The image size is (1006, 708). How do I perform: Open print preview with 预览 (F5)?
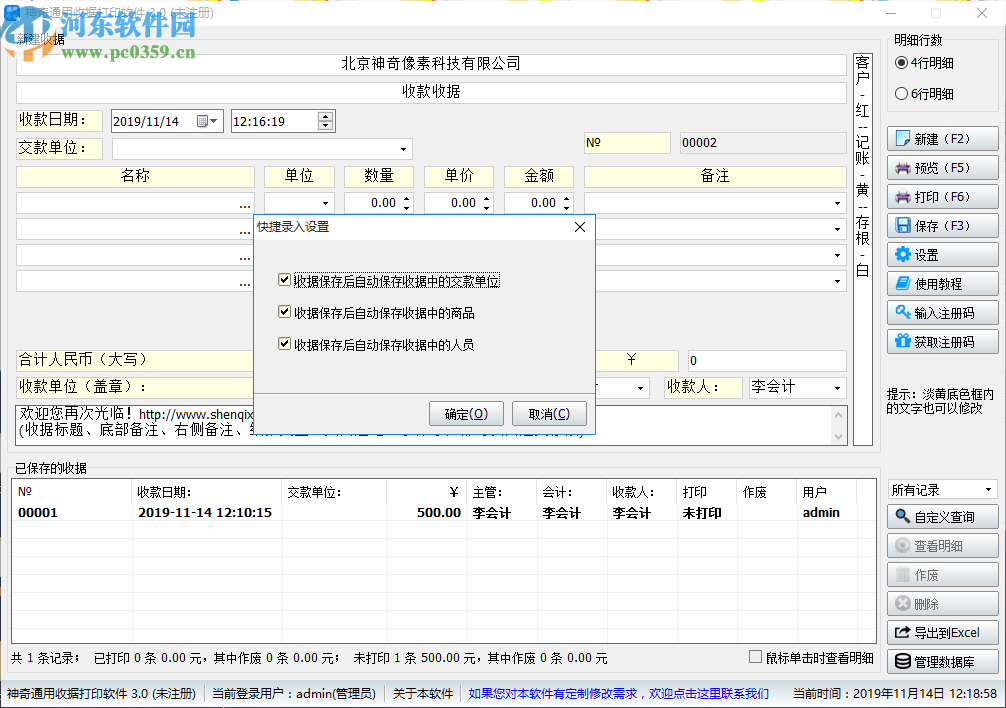943,167
